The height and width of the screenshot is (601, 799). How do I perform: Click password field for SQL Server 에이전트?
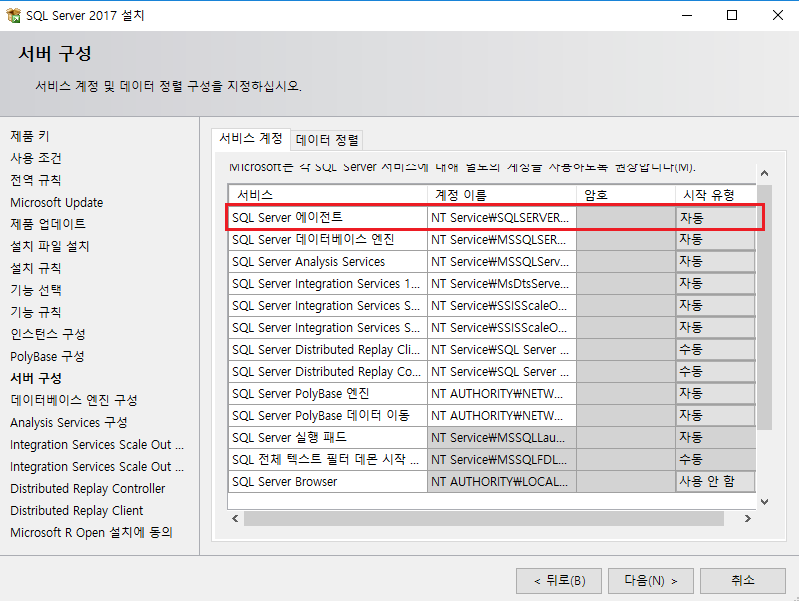[626, 218]
